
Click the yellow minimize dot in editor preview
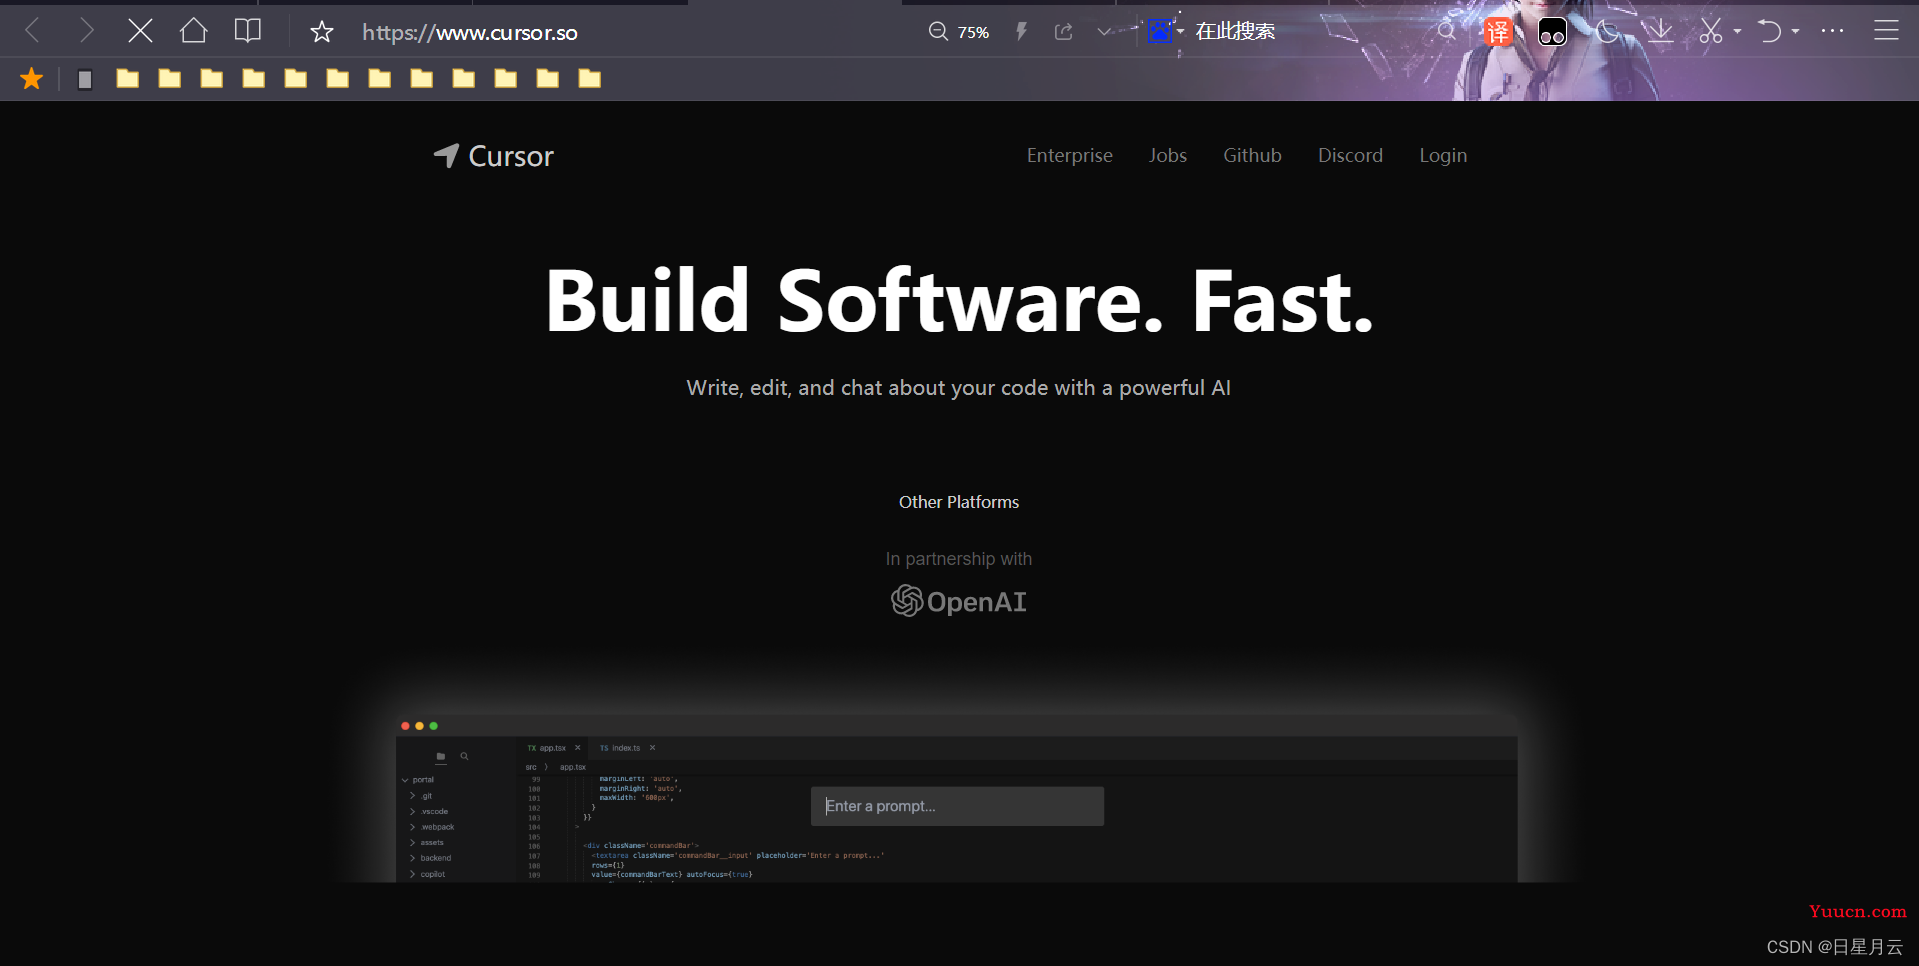[x=419, y=726]
